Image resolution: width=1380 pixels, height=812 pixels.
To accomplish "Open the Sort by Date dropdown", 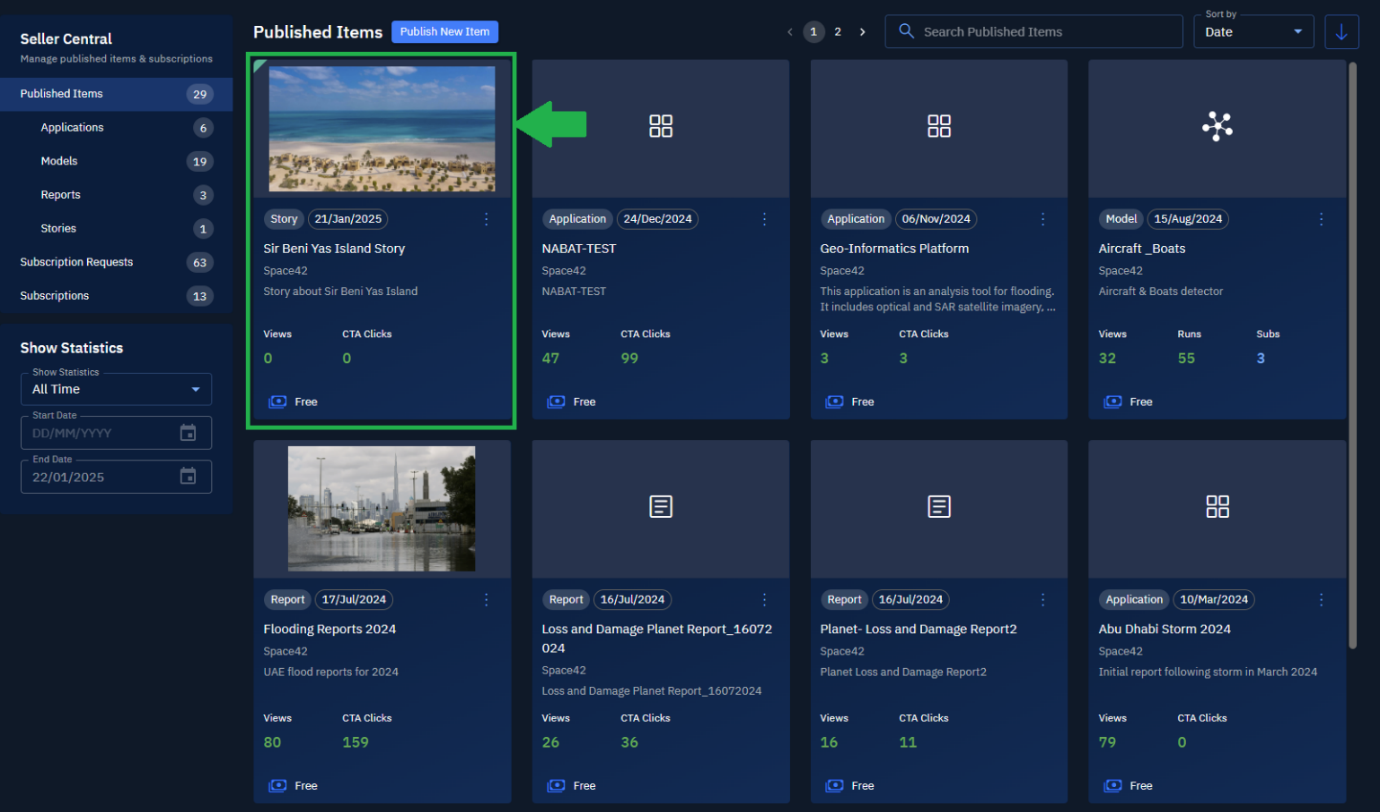I will coord(1253,32).
